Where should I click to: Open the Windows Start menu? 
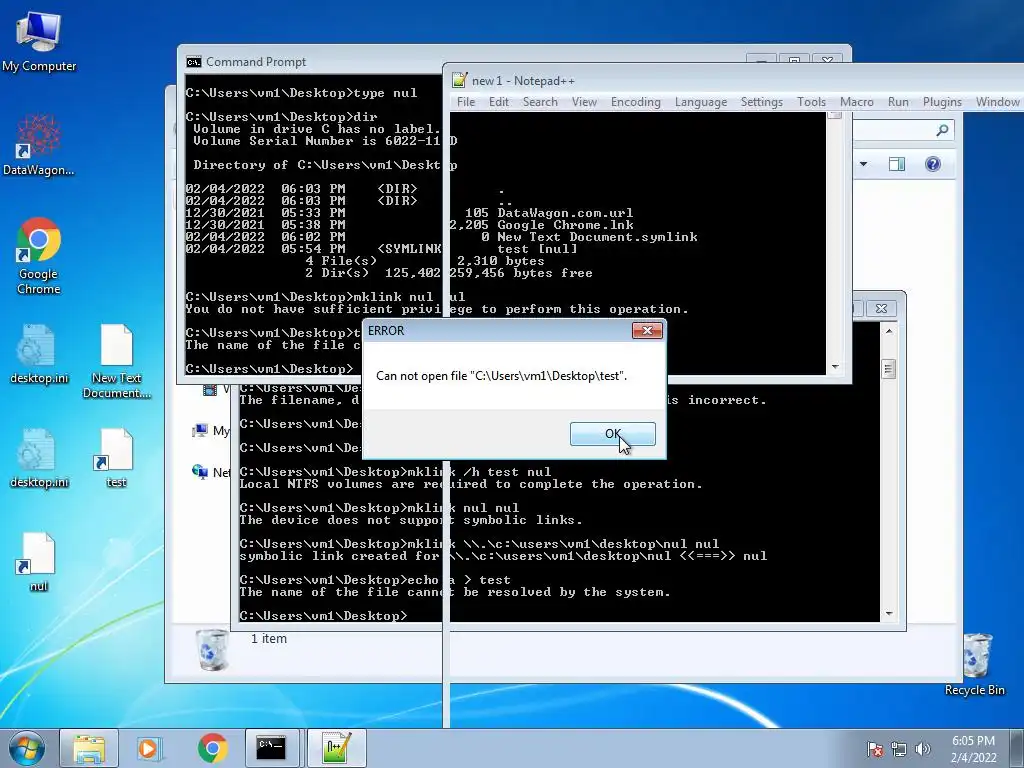(27, 748)
